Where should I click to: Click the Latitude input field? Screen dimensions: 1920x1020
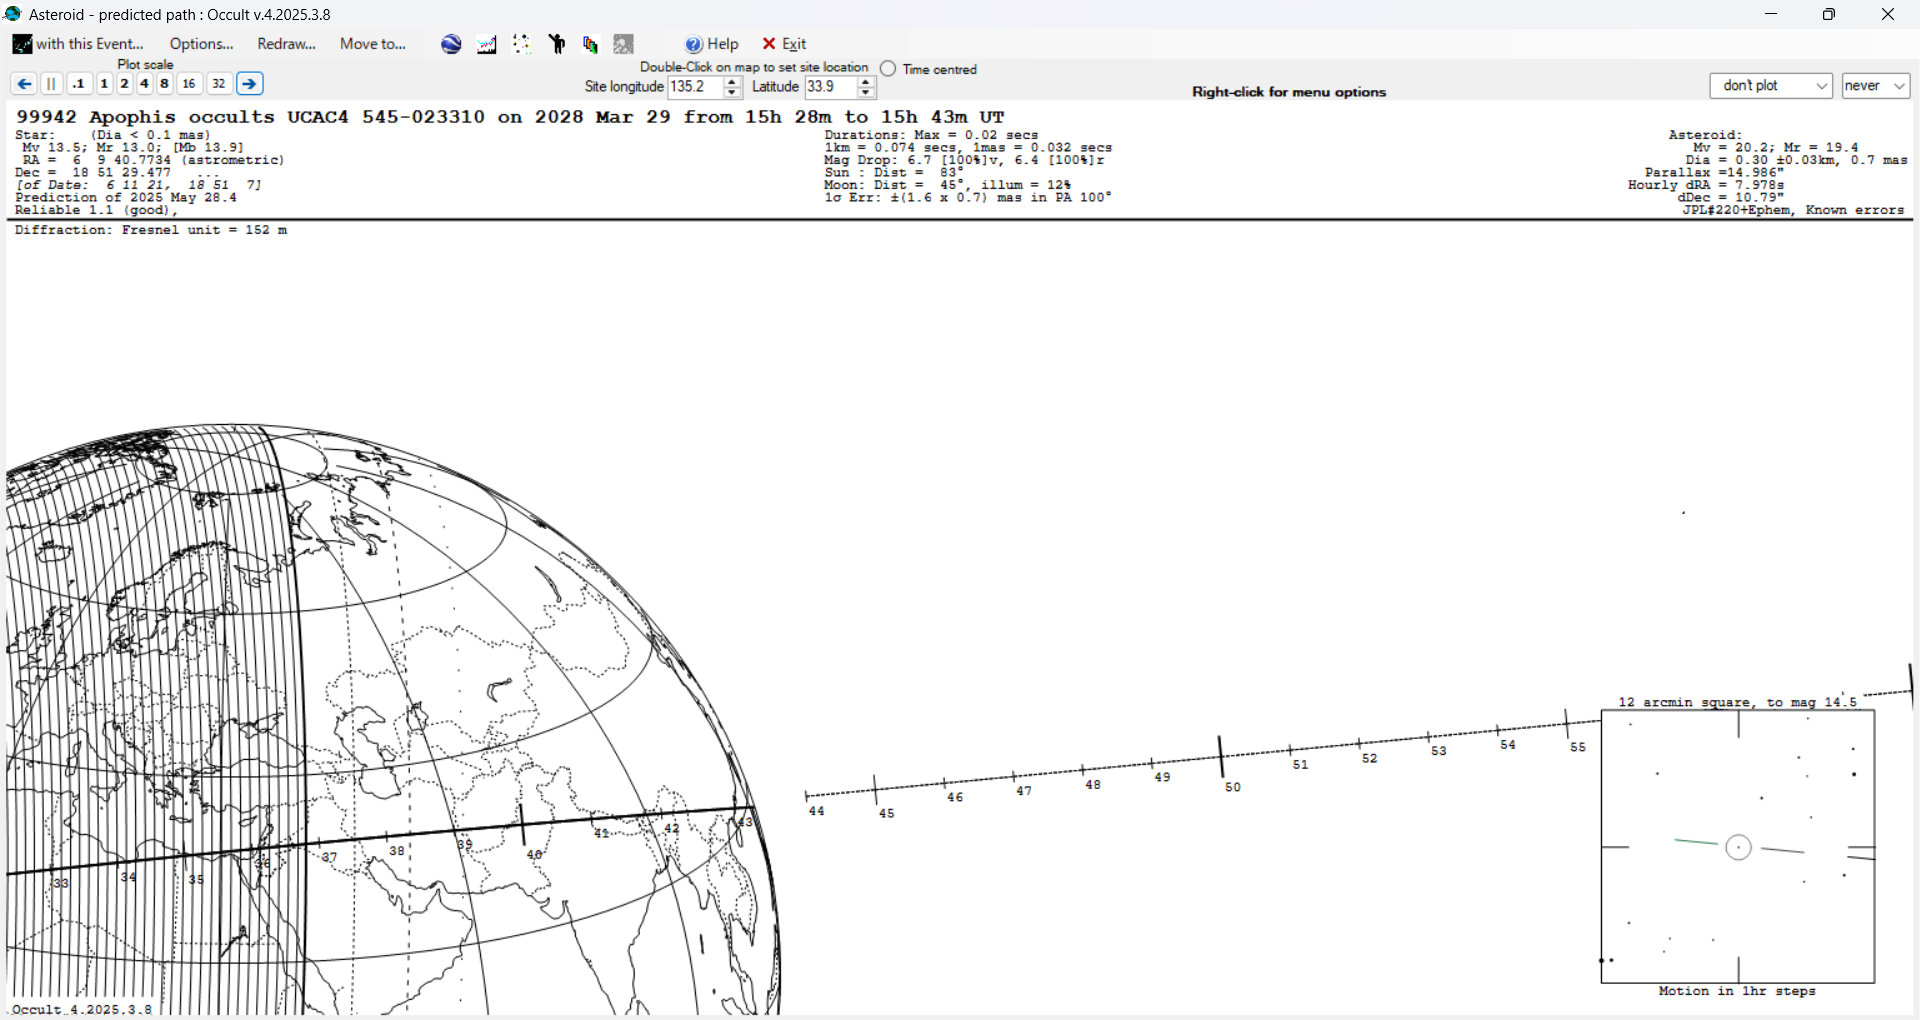click(x=831, y=87)
